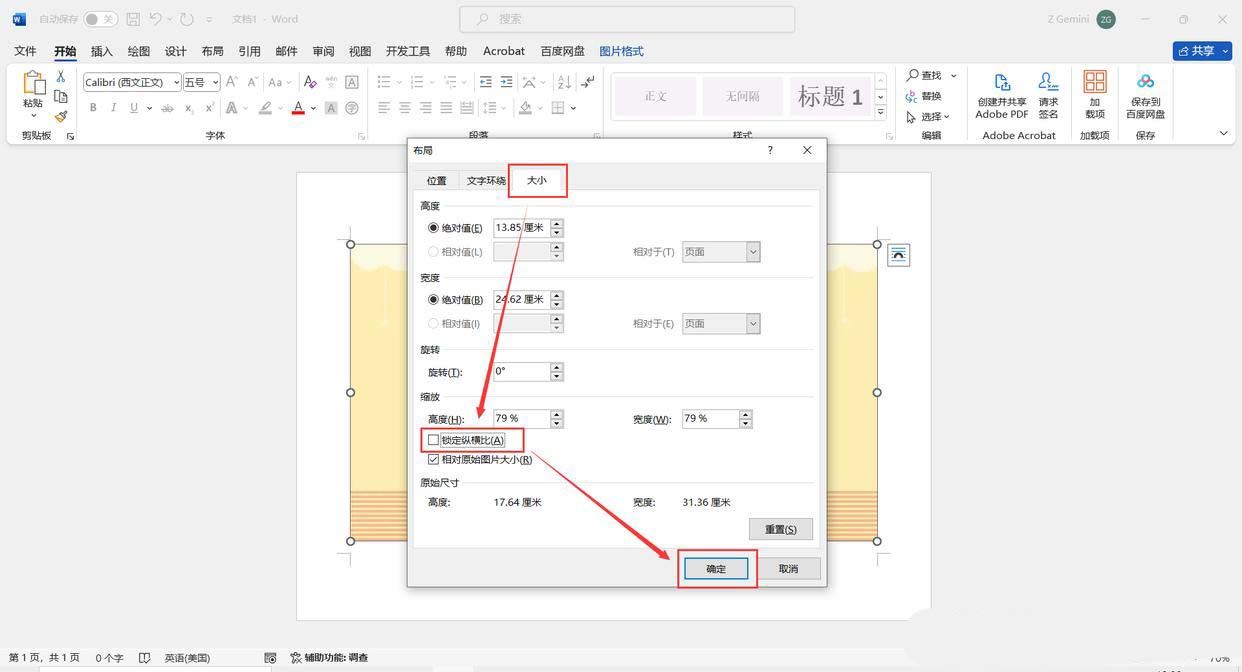Expand the font name dropdown list

coord(175,82)
